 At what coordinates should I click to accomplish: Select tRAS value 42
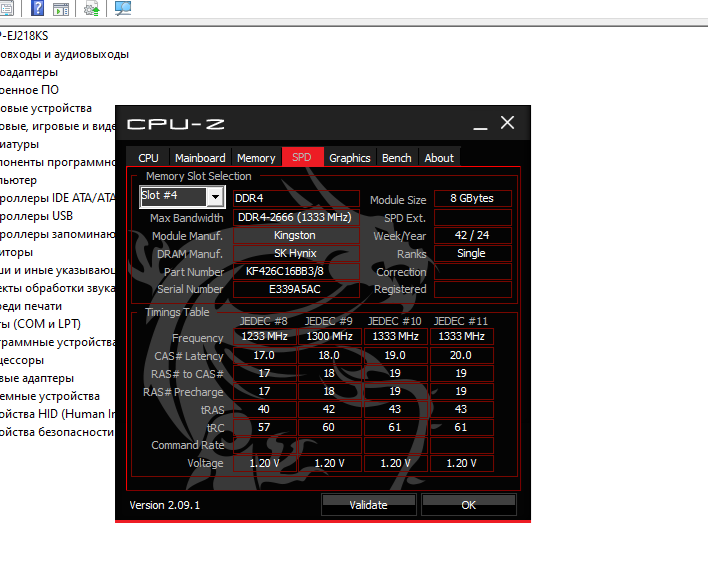pyautogui.click(x=330, y=409)
